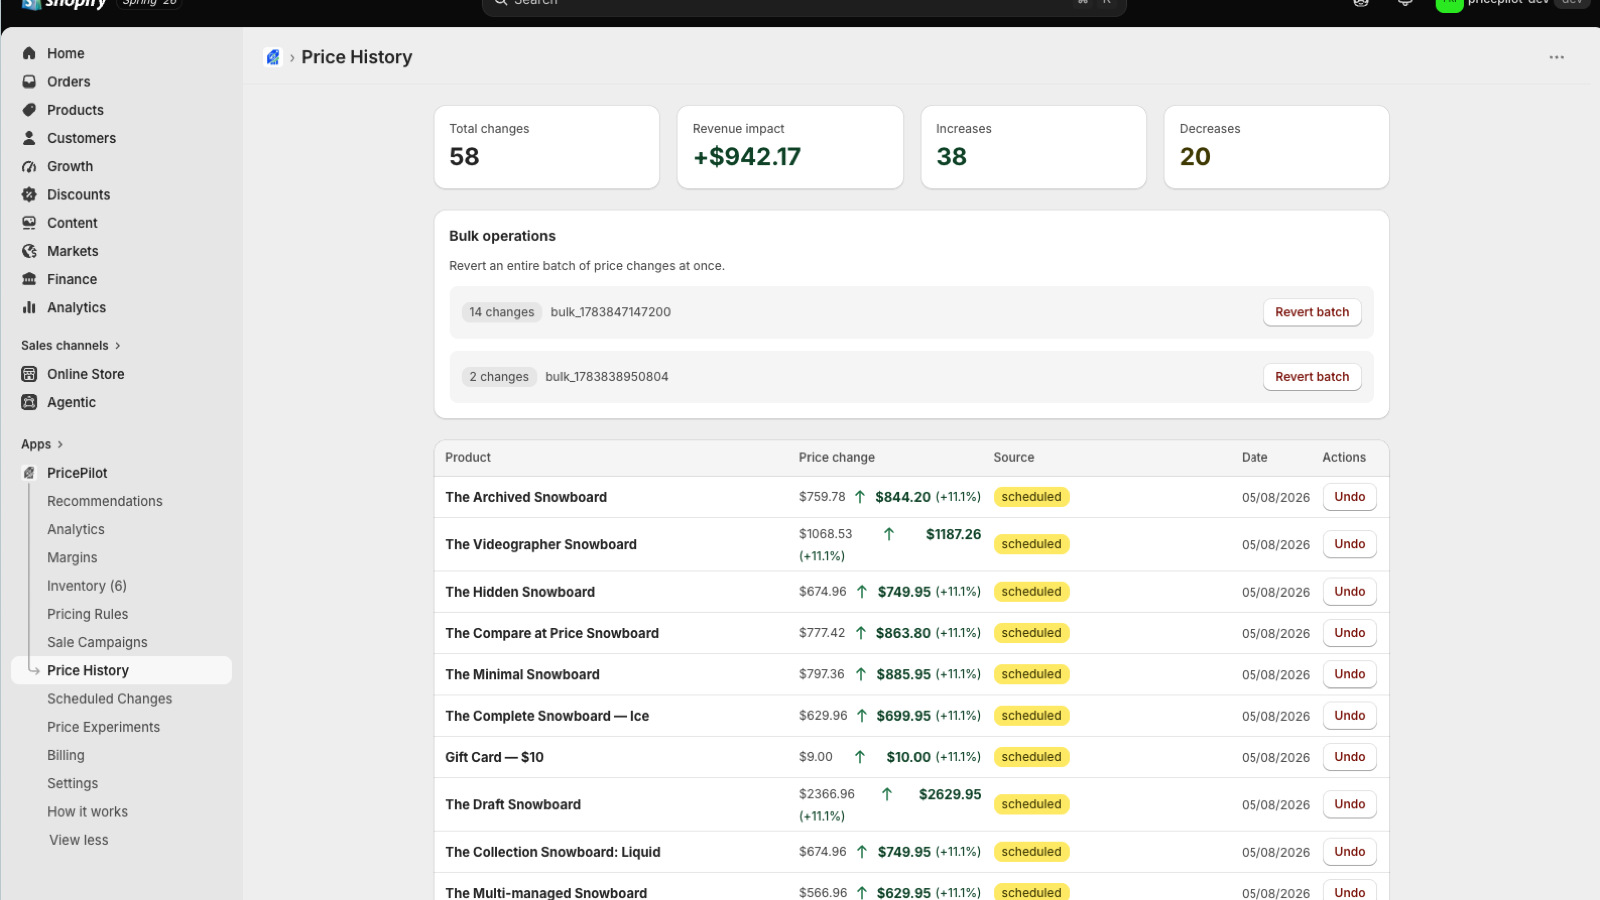
Task: Click the PricePilot breadcrumb icon beside Price History
Action: pyautogui.click(x=272, y=57)
